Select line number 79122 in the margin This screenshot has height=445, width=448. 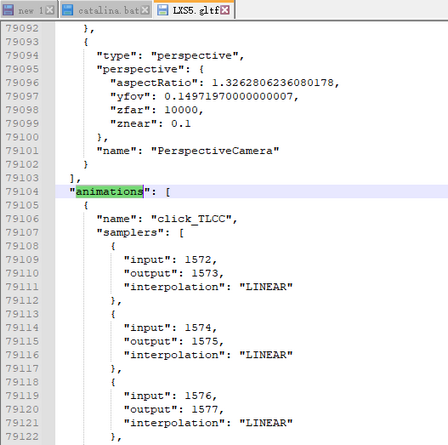click(22, 437)
